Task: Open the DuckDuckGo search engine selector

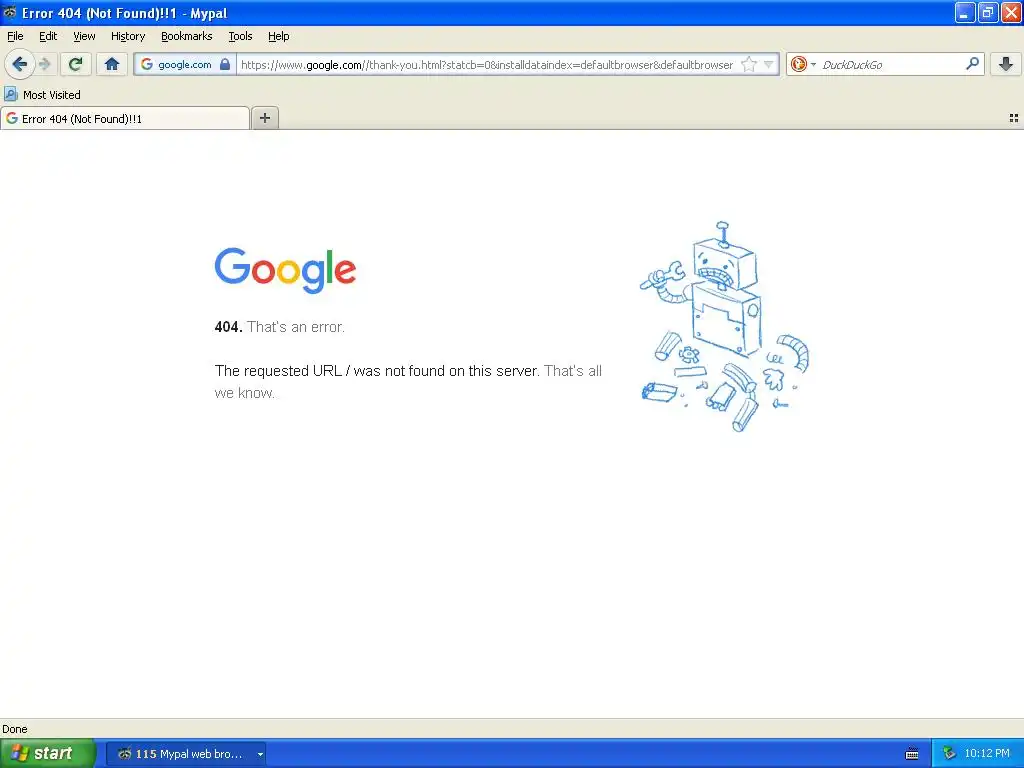Action: 803,64
